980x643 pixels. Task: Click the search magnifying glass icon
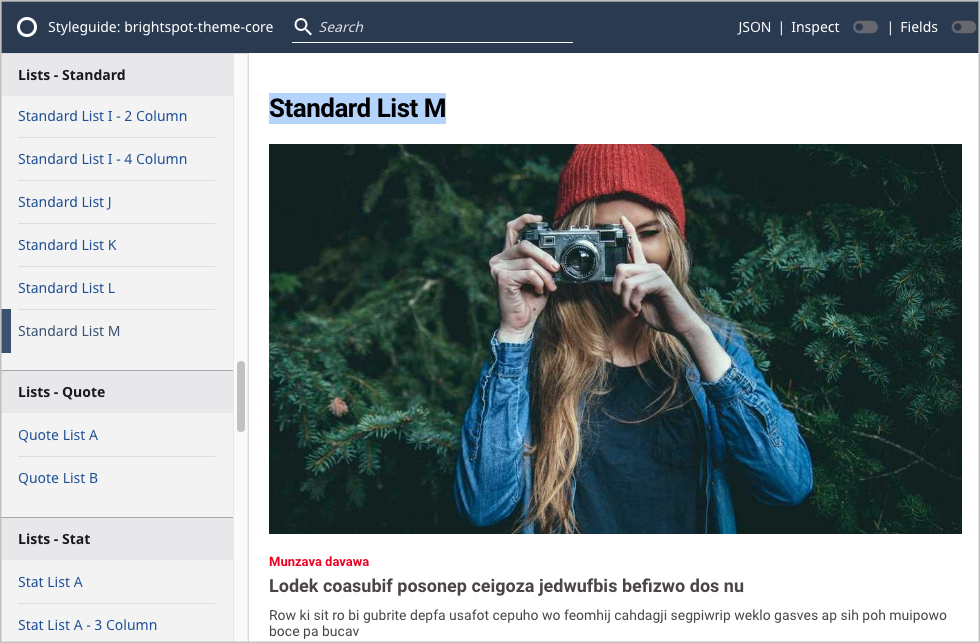coord(302,27)
